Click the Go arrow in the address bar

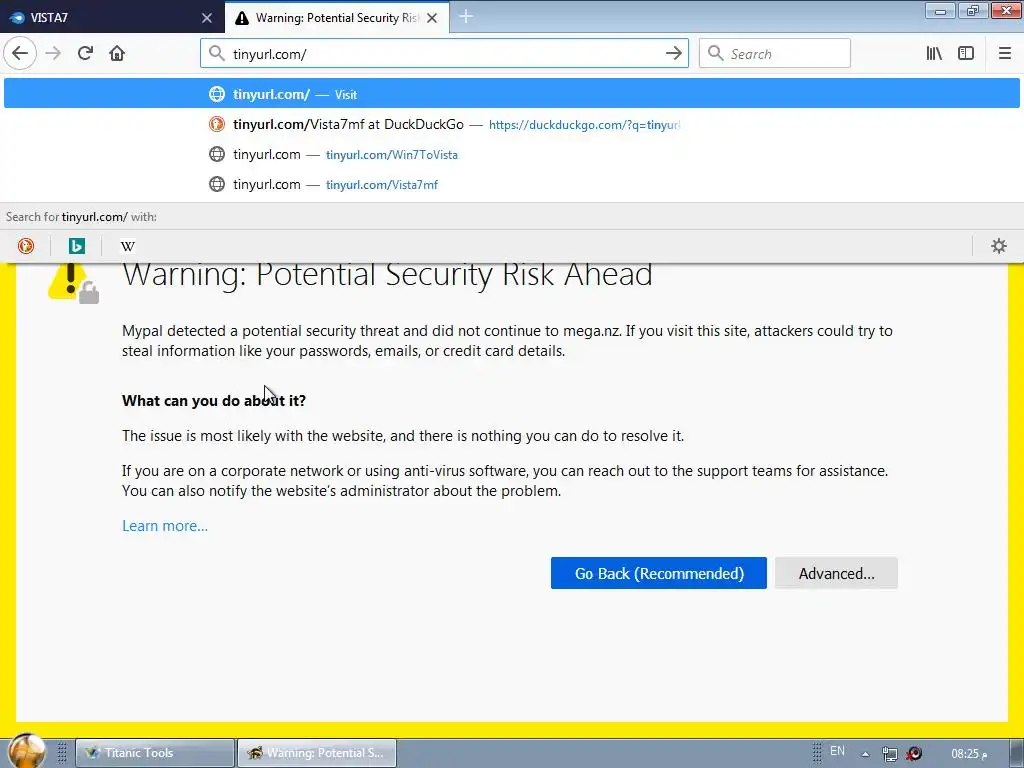[x=673, y=54]
